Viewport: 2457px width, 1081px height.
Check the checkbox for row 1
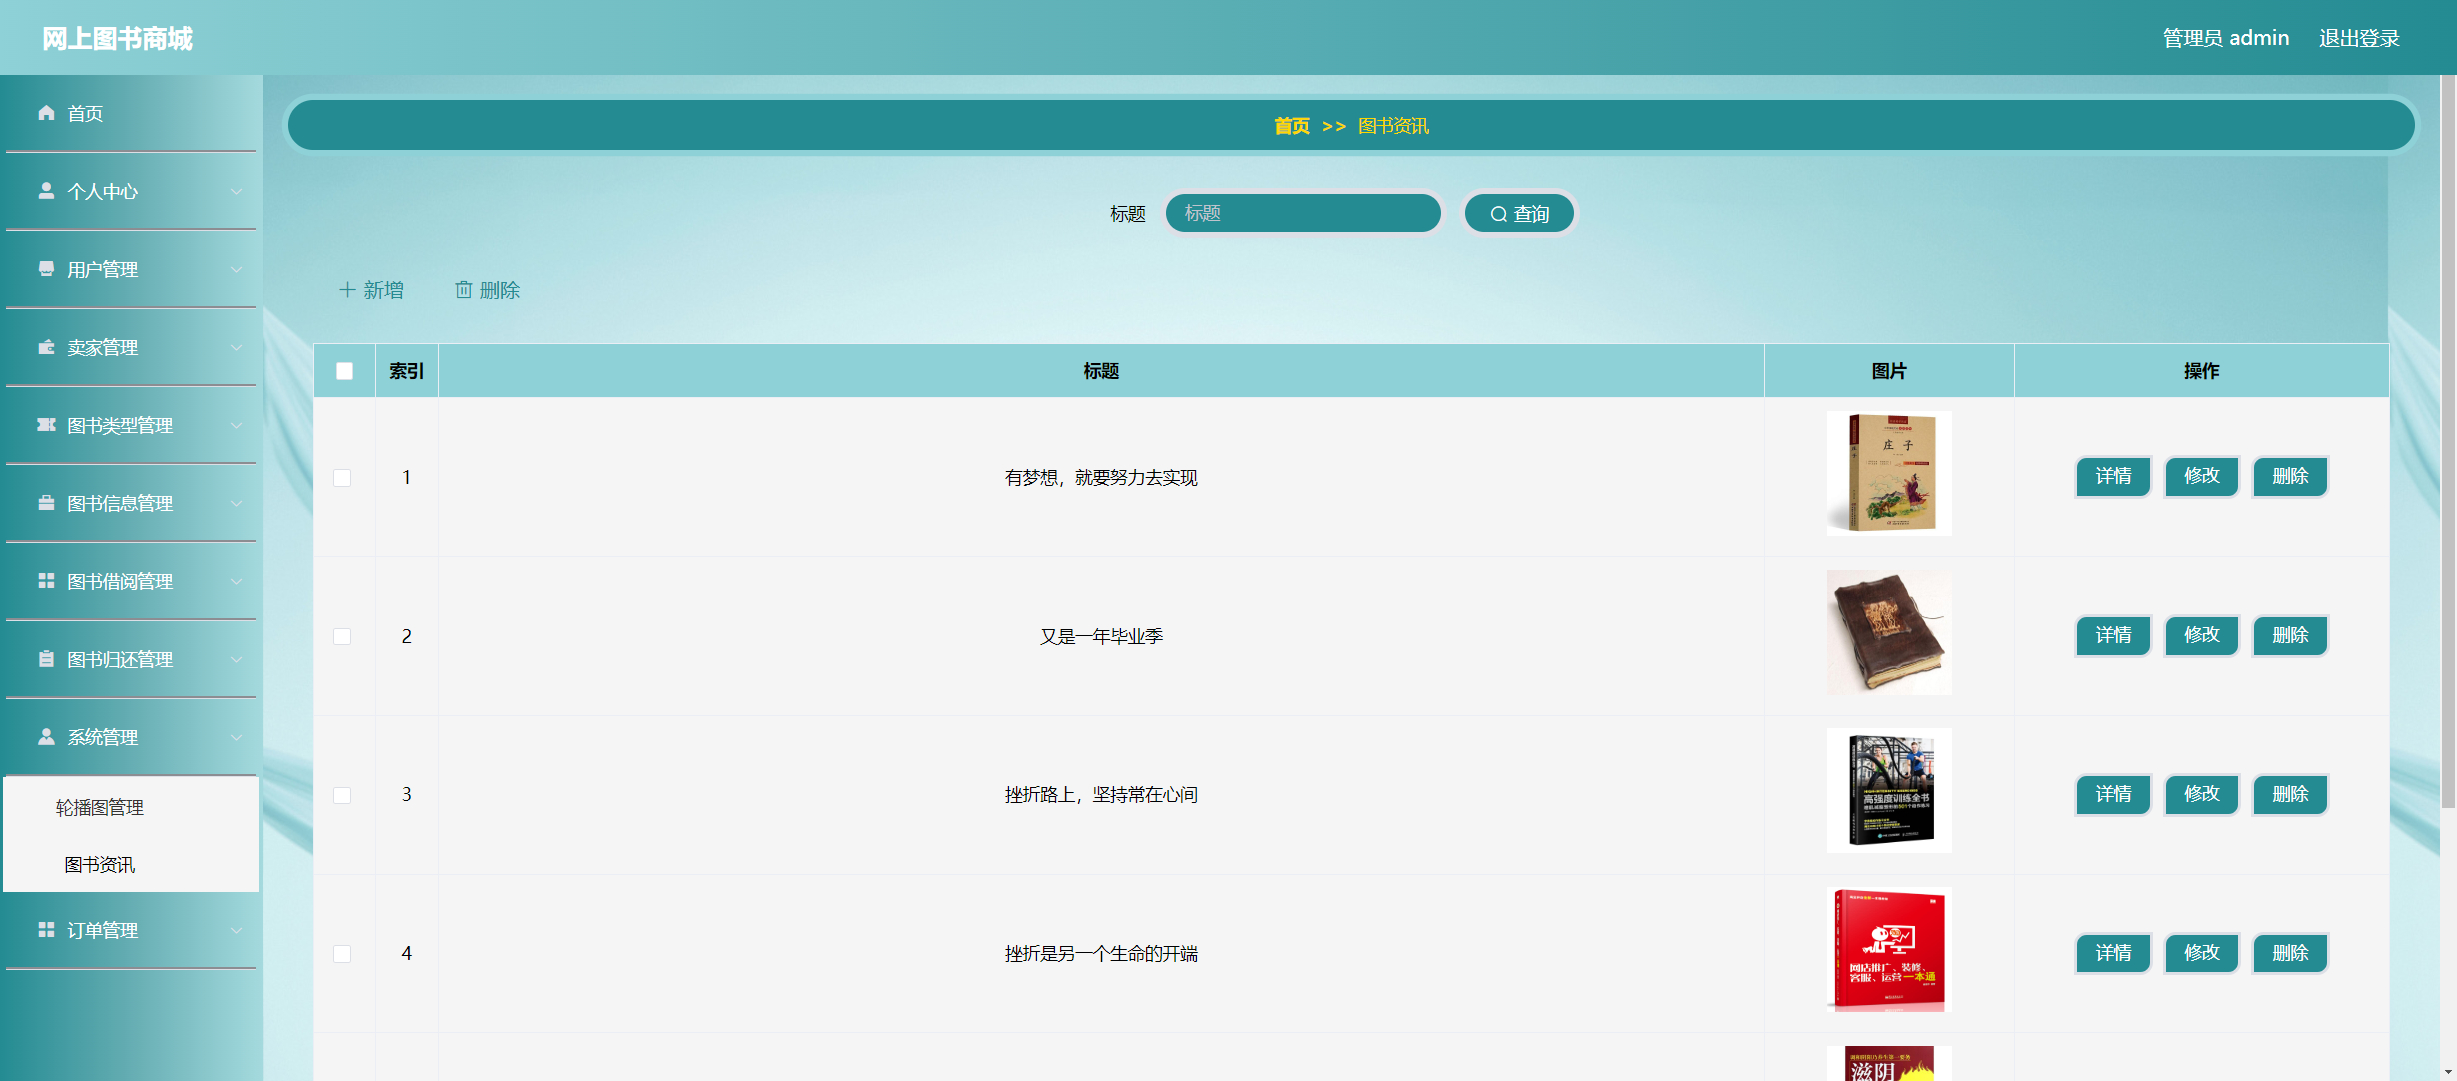click(x=342, y=478)
